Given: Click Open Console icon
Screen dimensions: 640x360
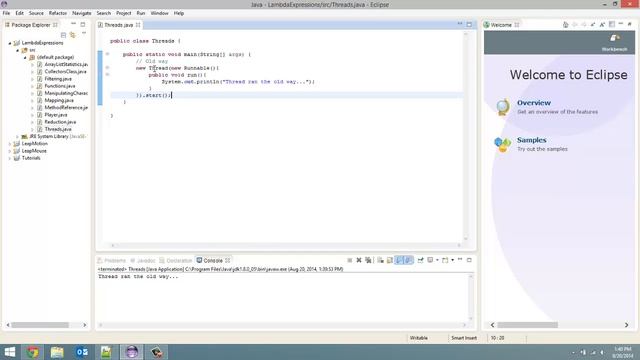Looking at the screenshot, I should point(445,260).
